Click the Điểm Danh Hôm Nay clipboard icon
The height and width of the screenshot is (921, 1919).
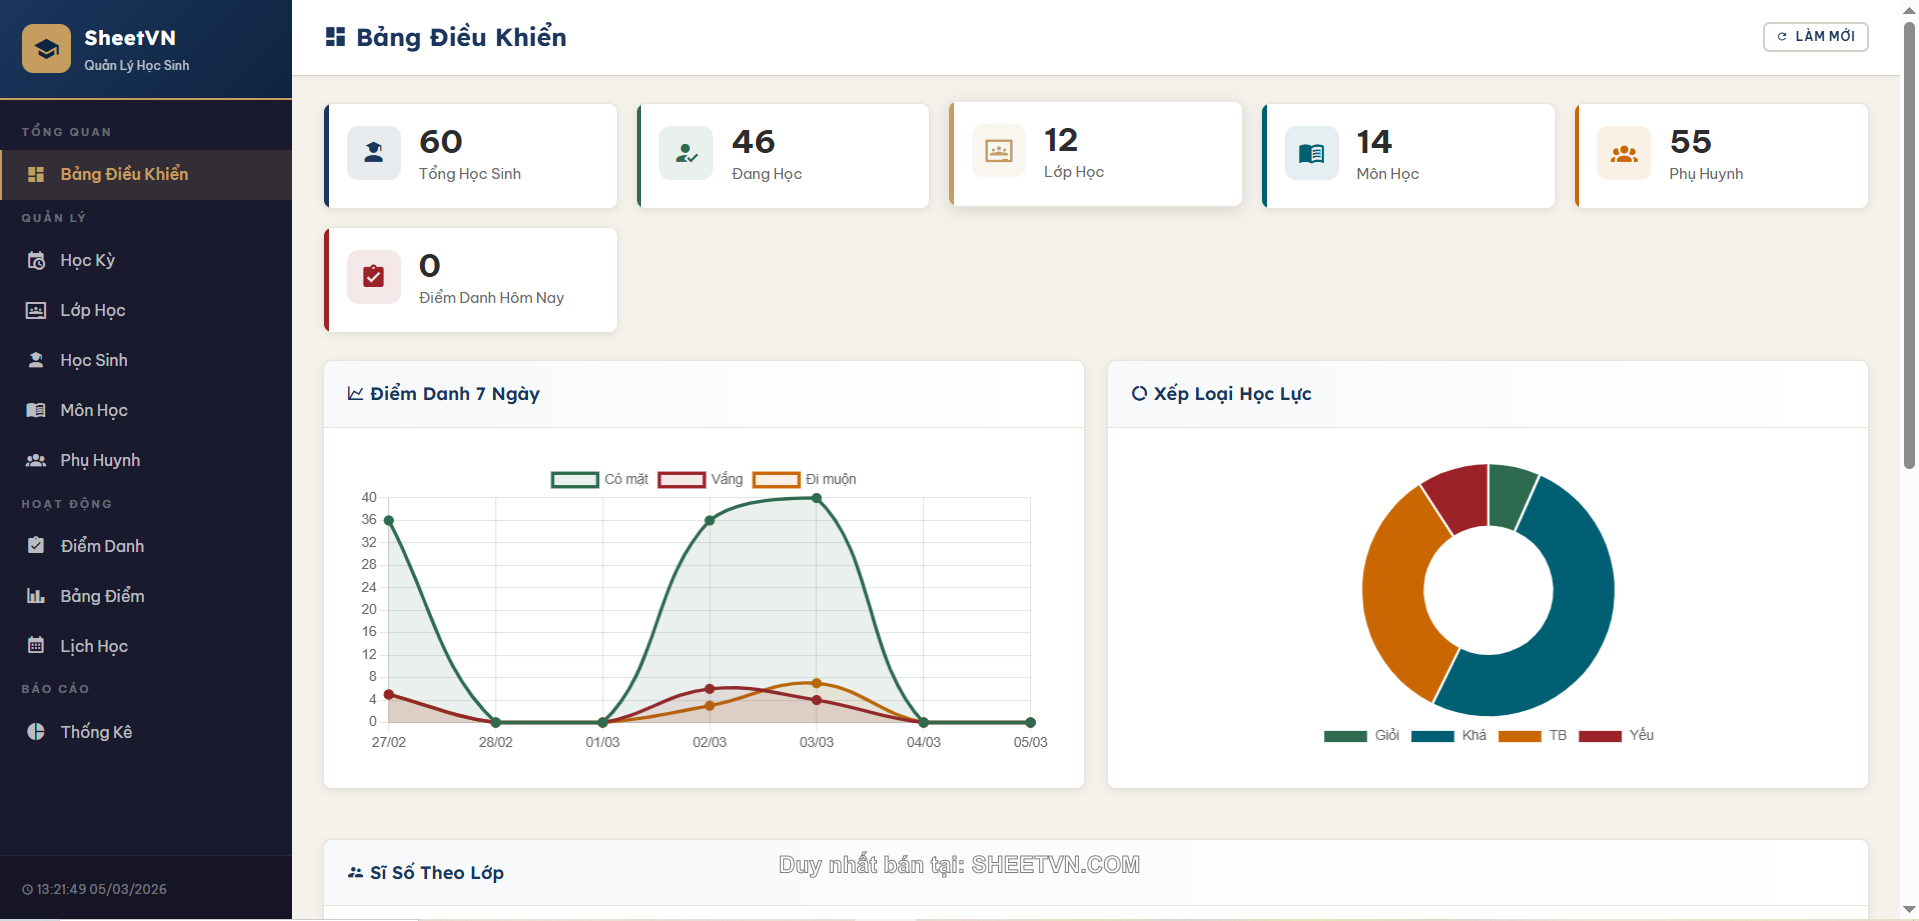pos(373,277)
